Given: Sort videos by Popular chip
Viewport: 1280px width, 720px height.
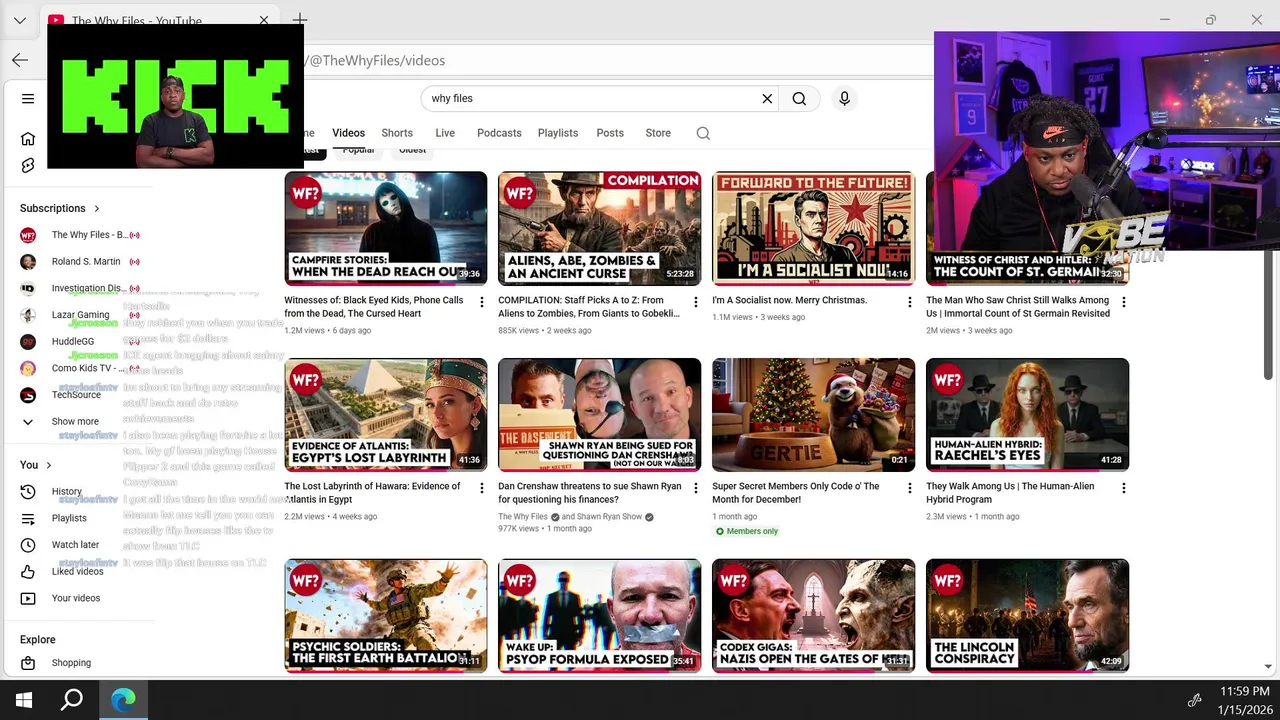Looking at the screenshot, I should coord(358,151).
